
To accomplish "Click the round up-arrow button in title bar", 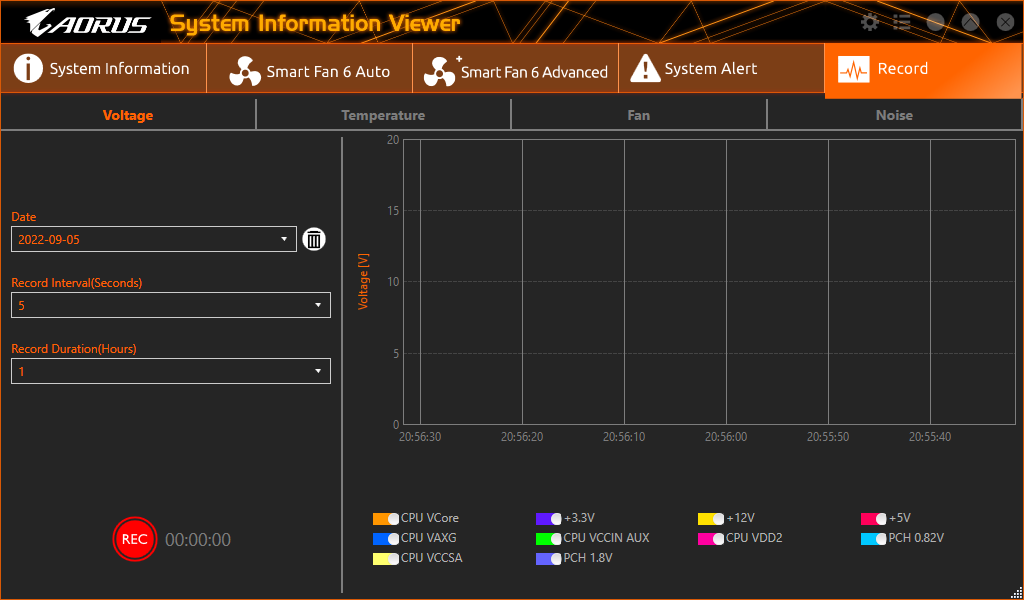I will point(970,22).
